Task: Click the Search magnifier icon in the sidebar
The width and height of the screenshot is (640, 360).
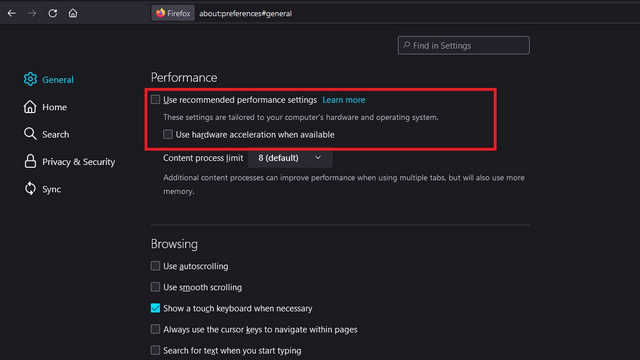Action: [30, 134]
